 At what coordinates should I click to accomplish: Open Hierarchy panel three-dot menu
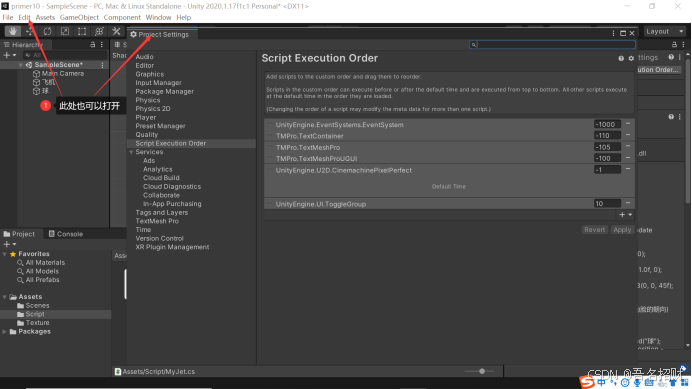click(102, 45)
